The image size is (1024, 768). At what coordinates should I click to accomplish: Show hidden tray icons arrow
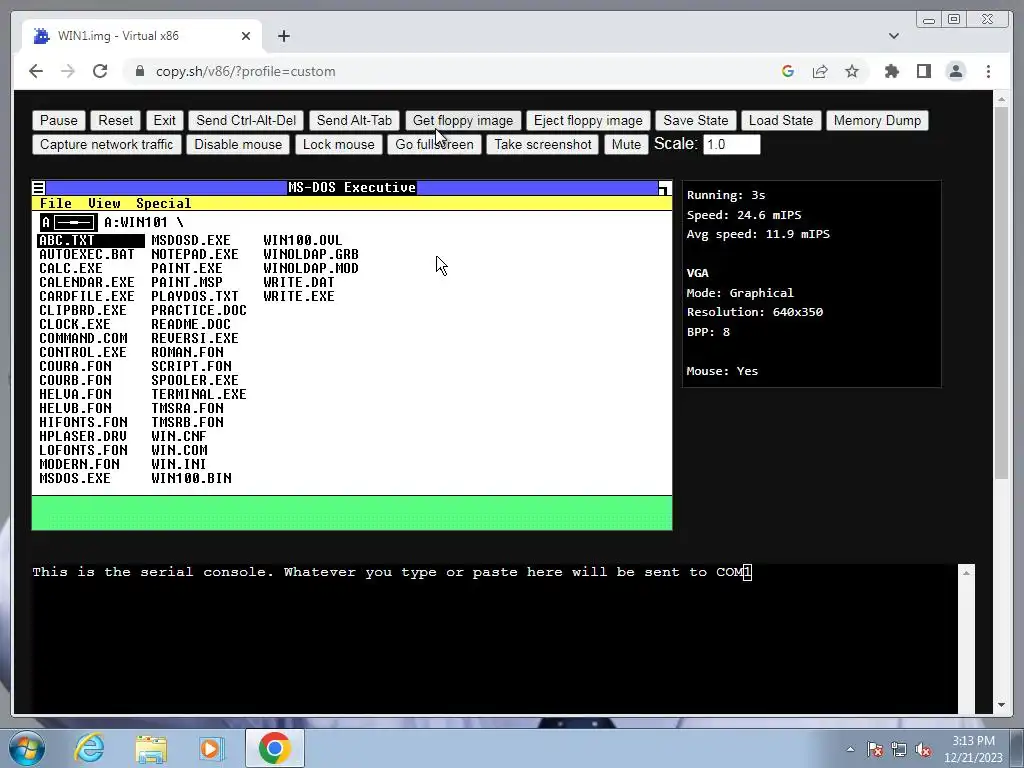[850, 749]
